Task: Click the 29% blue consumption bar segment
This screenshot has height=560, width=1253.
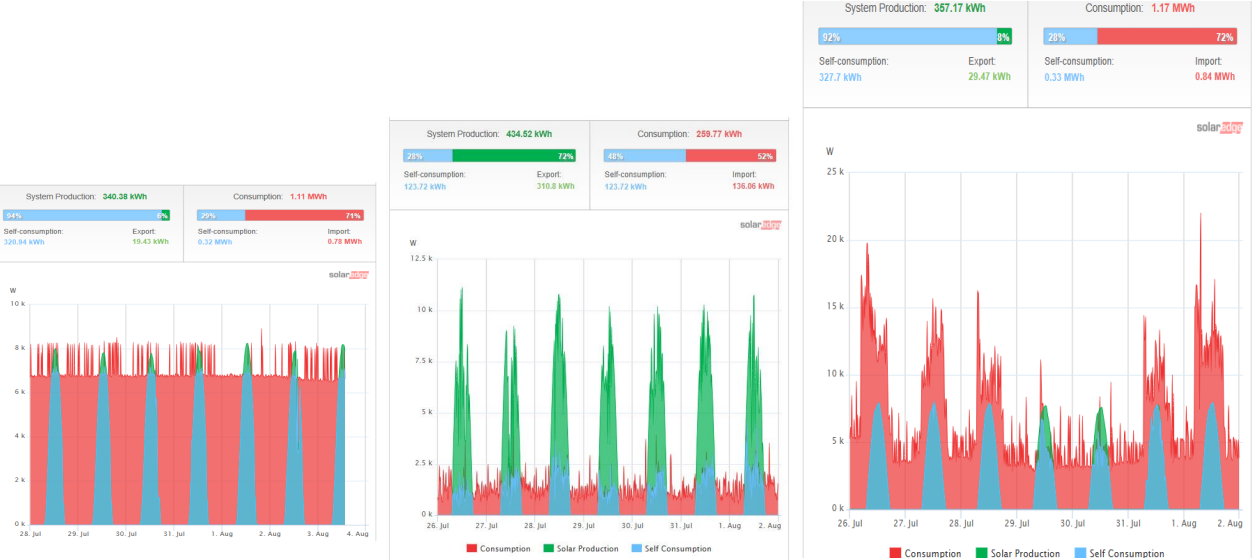Action: pyautogui.click(x=221, y=215)
